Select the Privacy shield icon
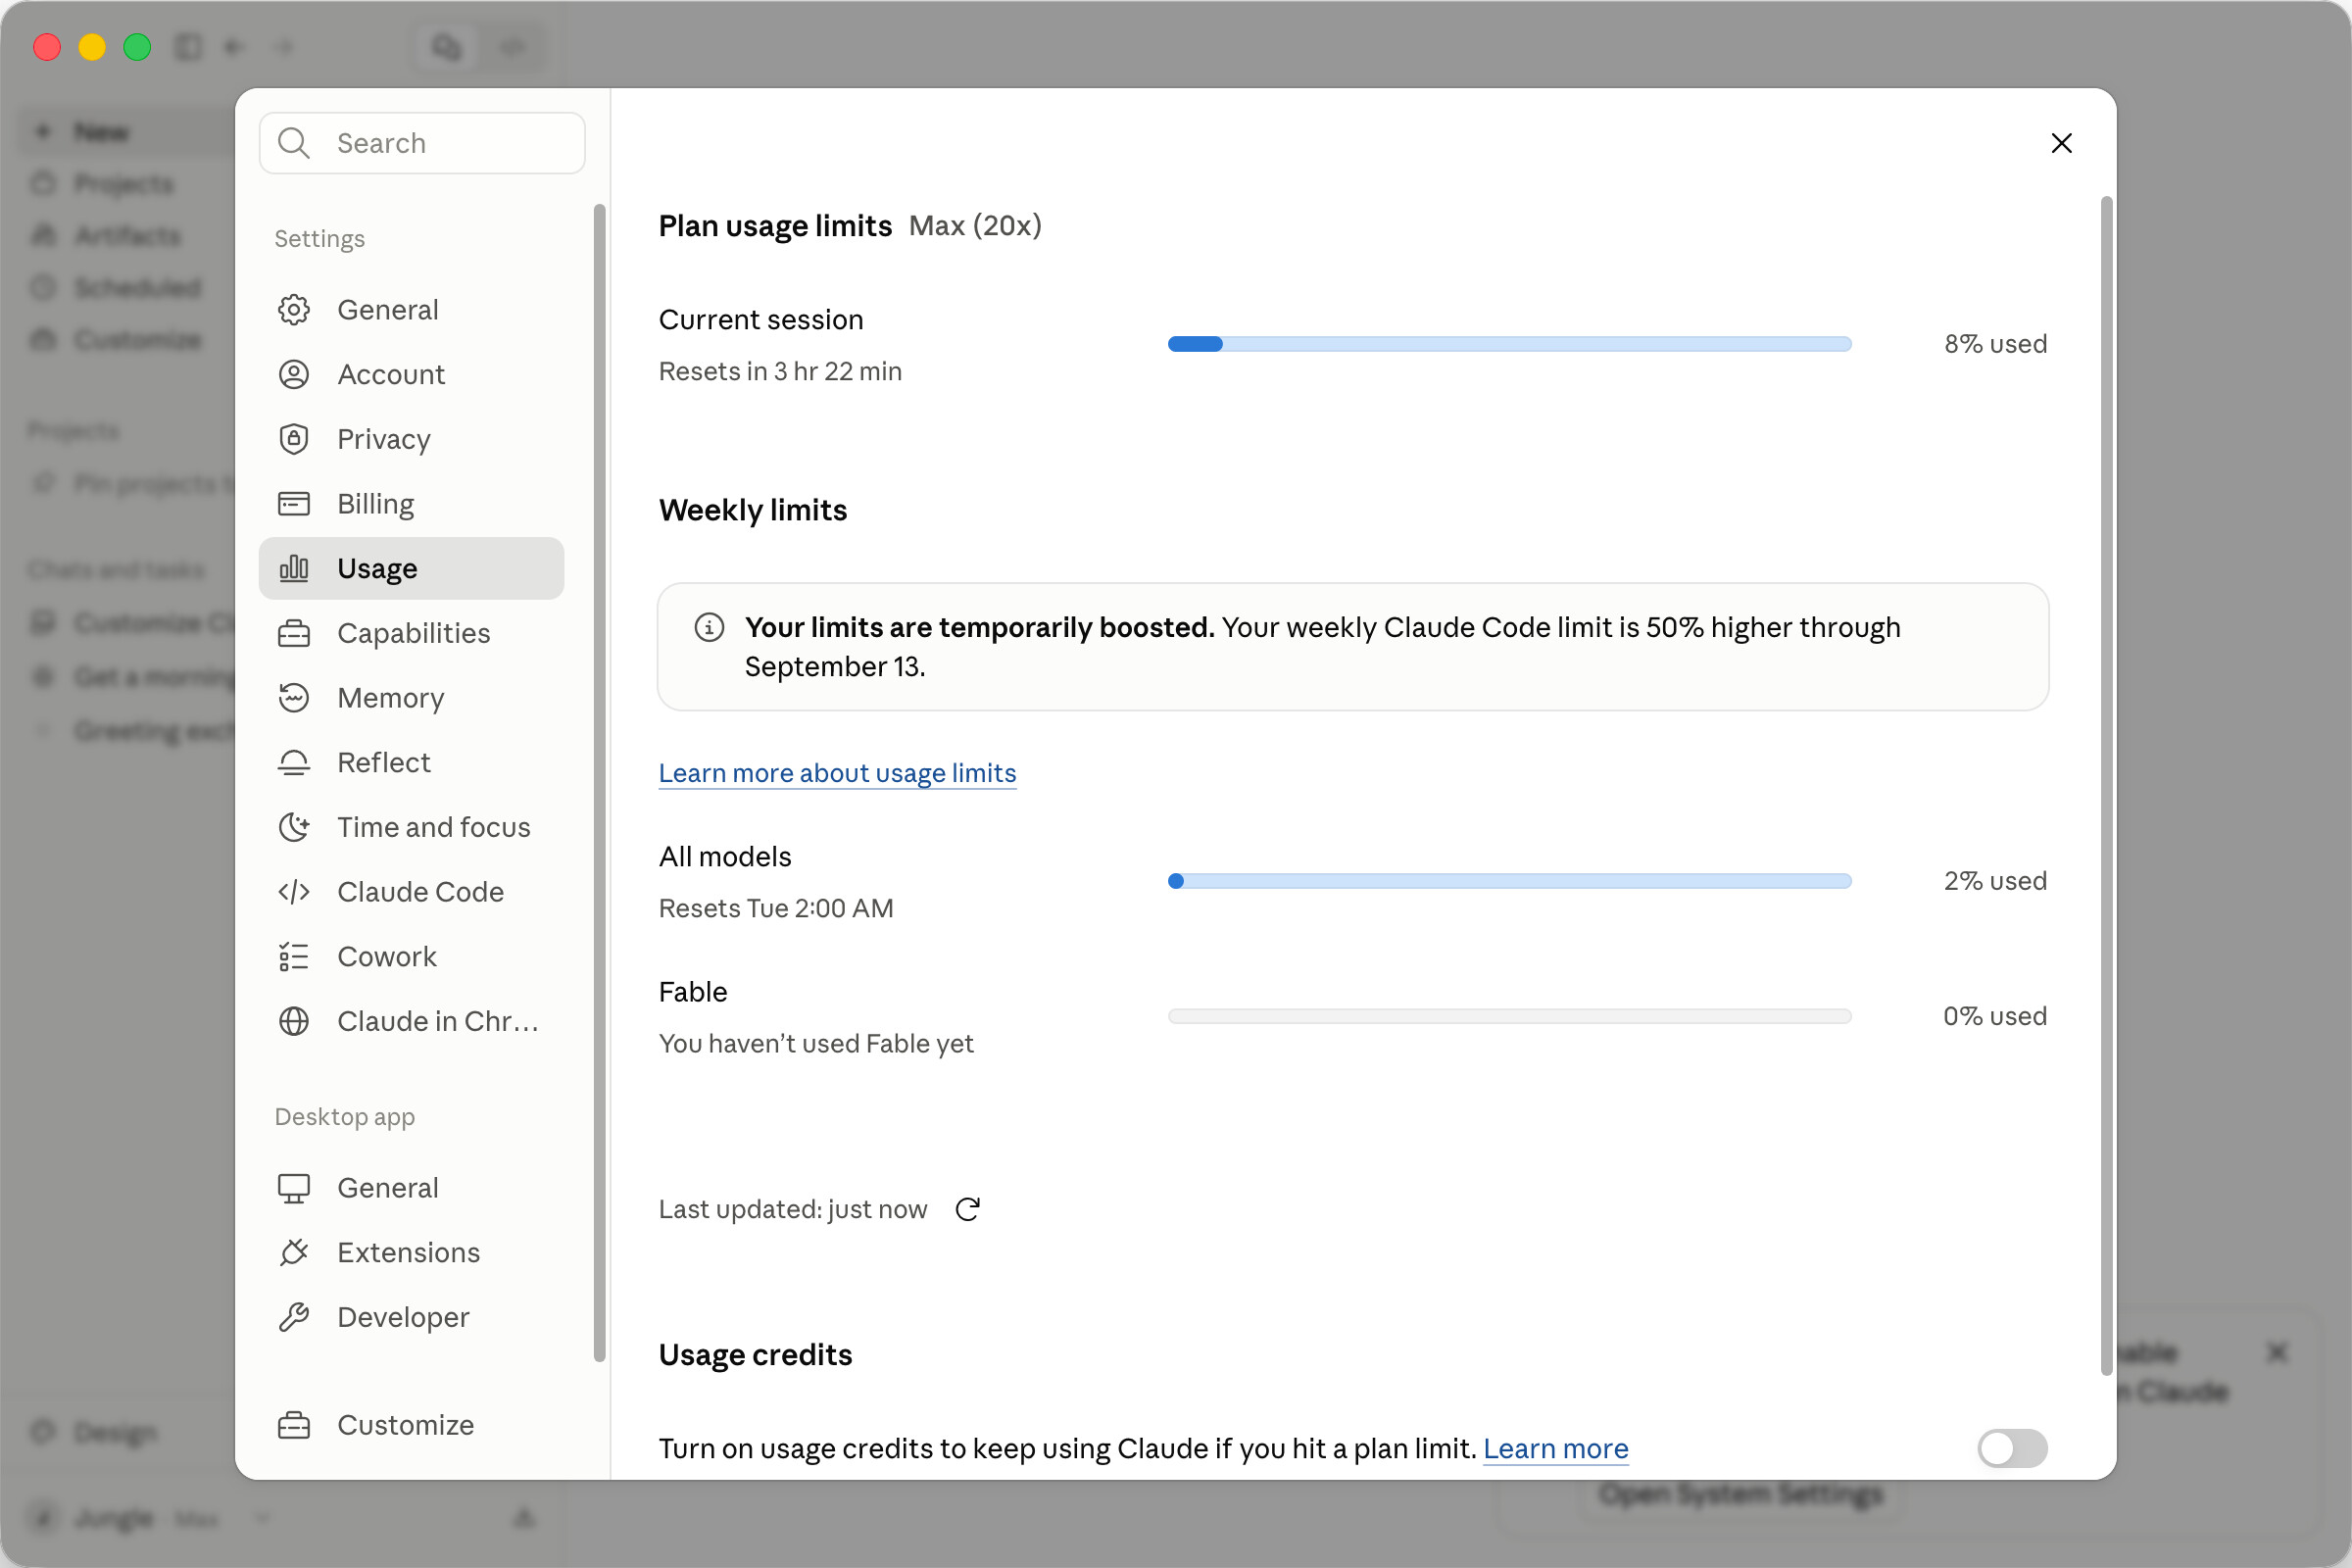Viewport: 2352px width, 1568px height. pos(293,439)
